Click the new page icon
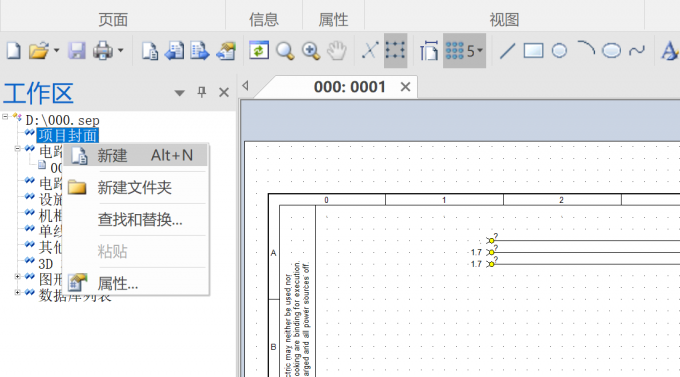The height and width of the screenshot is (377, 680). point(150,51)
